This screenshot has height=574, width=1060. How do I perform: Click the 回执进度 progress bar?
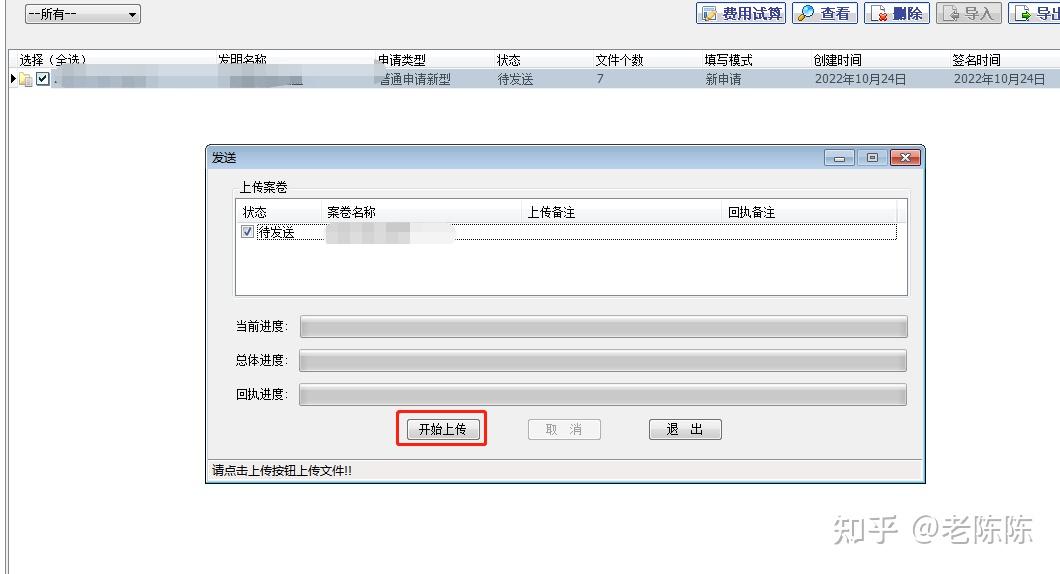pos(603,394)
